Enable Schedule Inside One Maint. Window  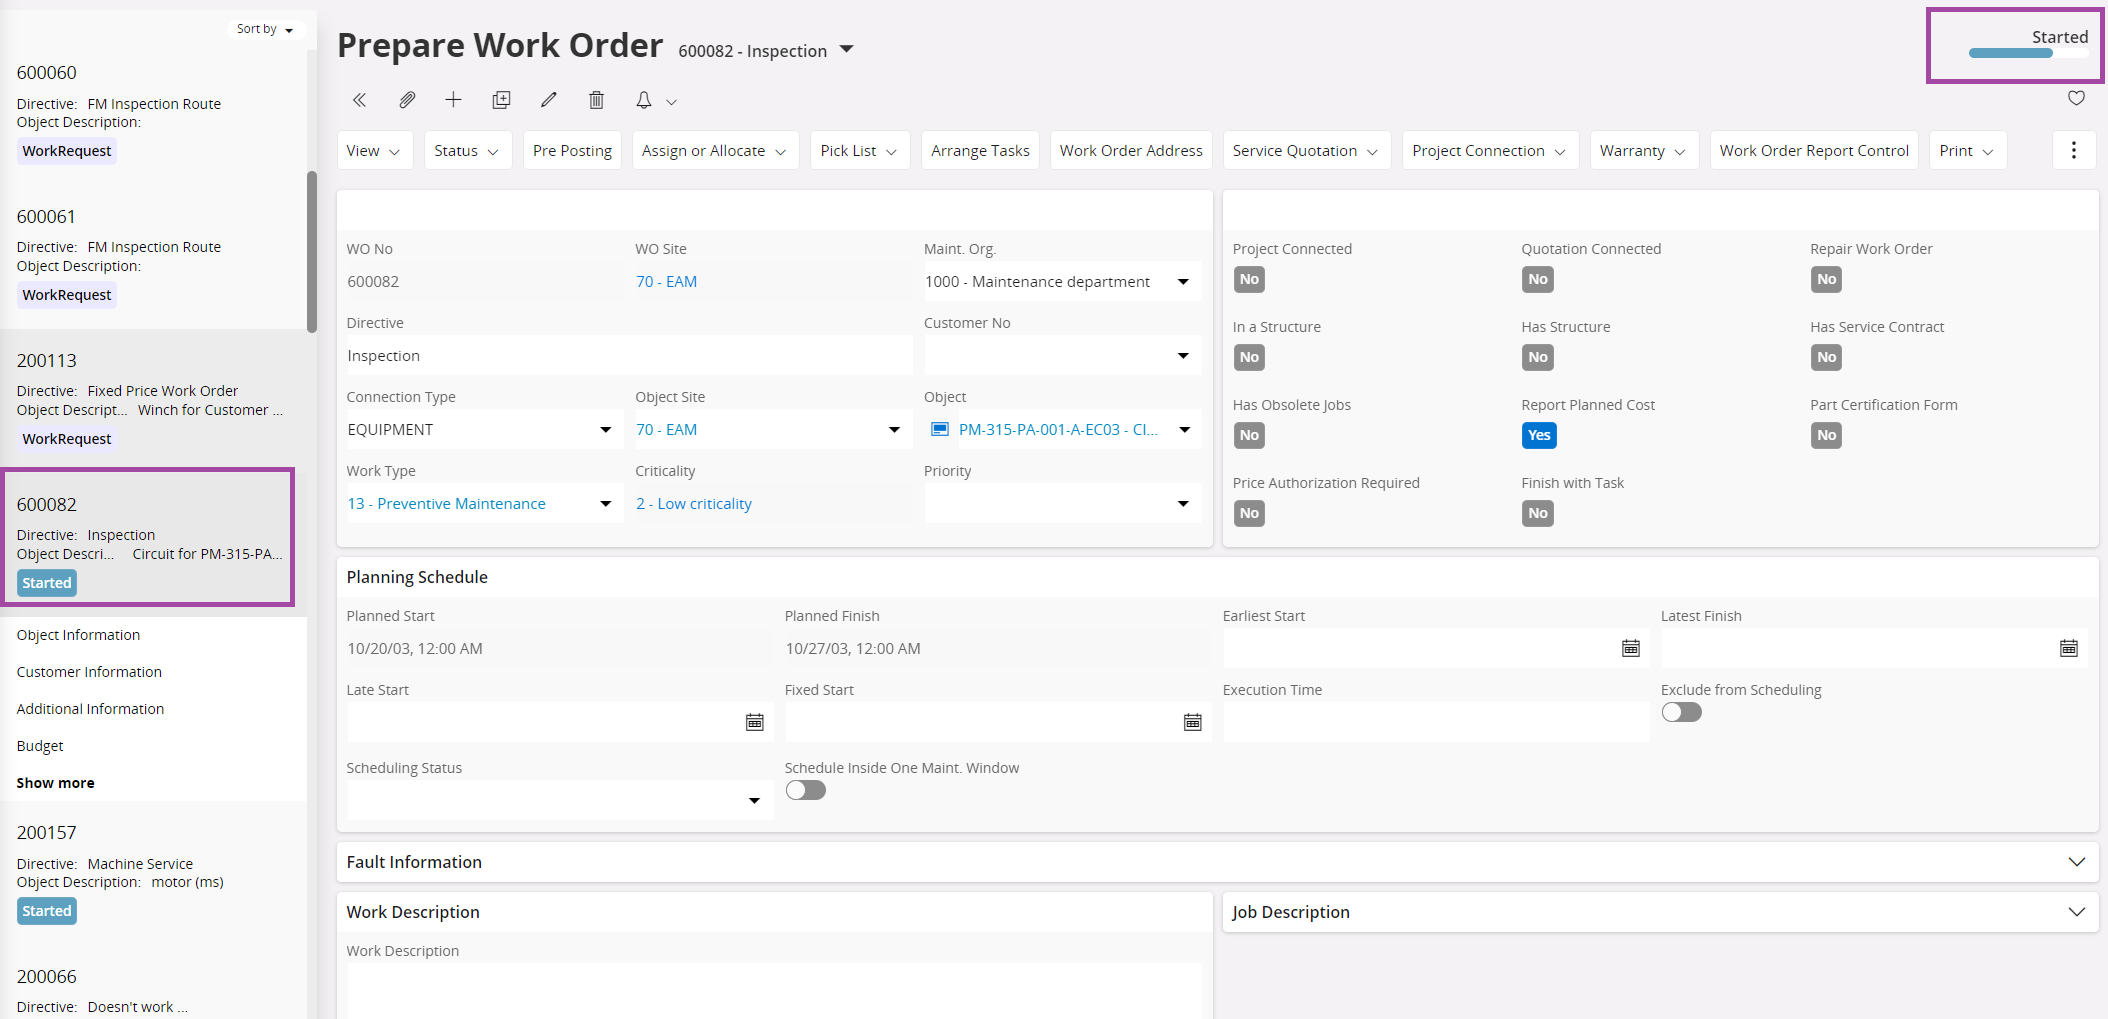tap(805, 790)
